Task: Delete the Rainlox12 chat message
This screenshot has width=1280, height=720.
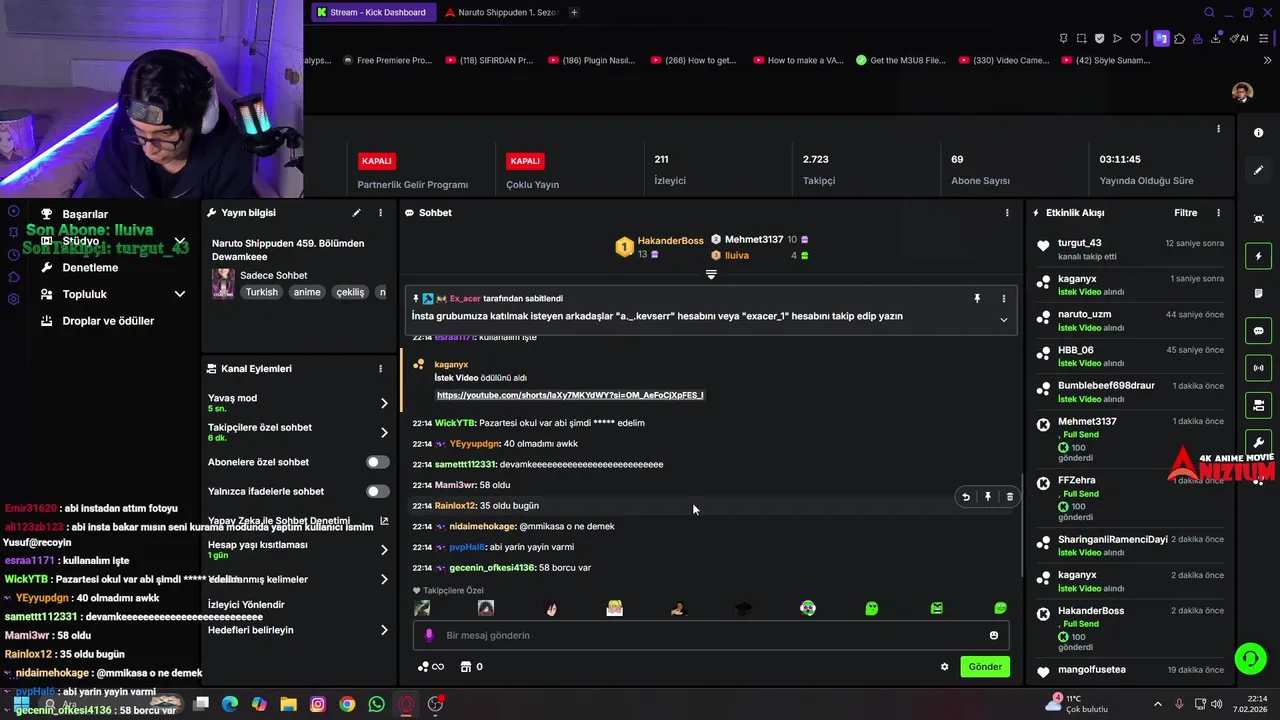Action: [x=1009, y=497]
